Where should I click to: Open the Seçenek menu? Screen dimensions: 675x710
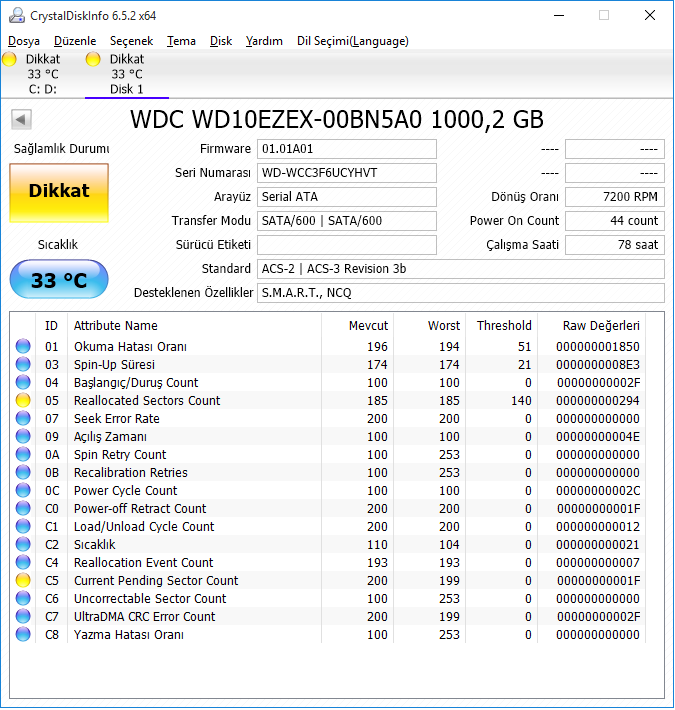click(131, 41)
